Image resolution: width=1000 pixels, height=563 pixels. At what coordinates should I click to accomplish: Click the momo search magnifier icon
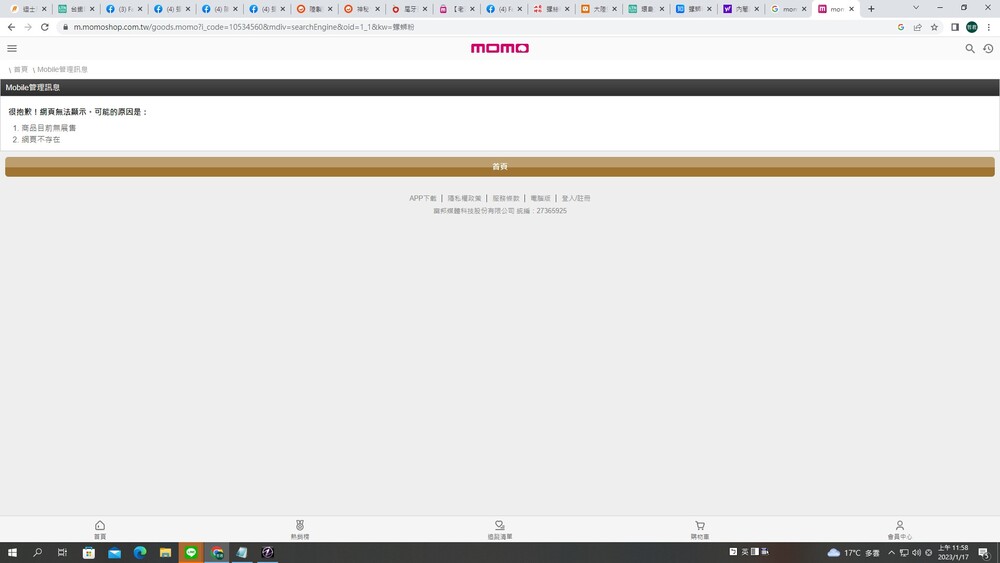[x=969, y=48]
